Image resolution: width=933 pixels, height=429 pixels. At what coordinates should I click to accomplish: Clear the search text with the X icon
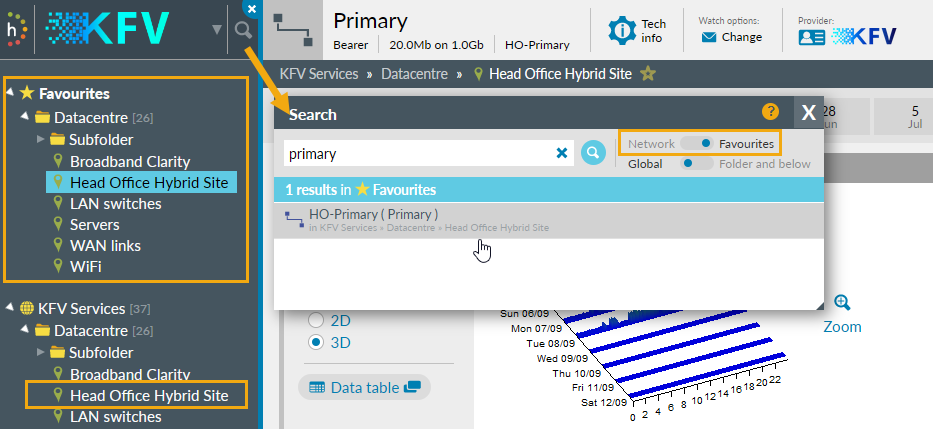click(562, 153)
